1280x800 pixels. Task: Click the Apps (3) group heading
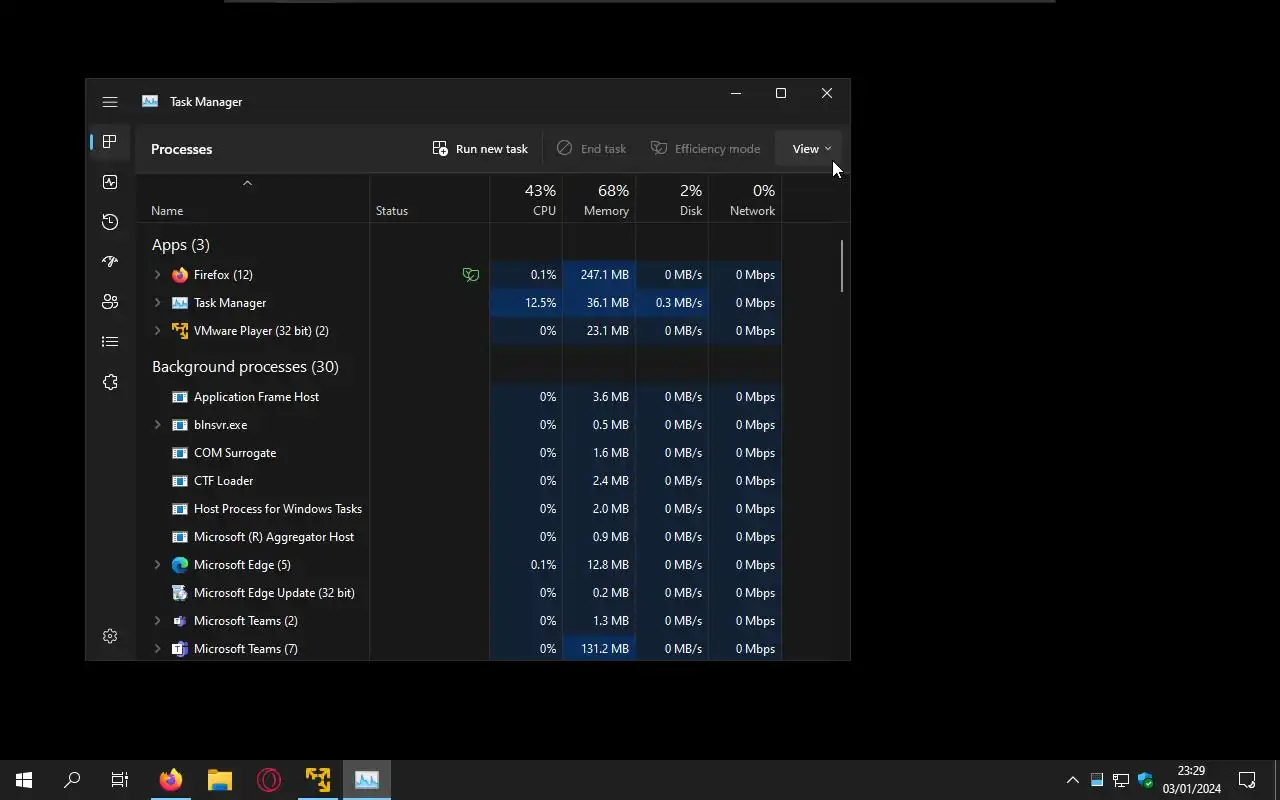(x=181, y=244)
